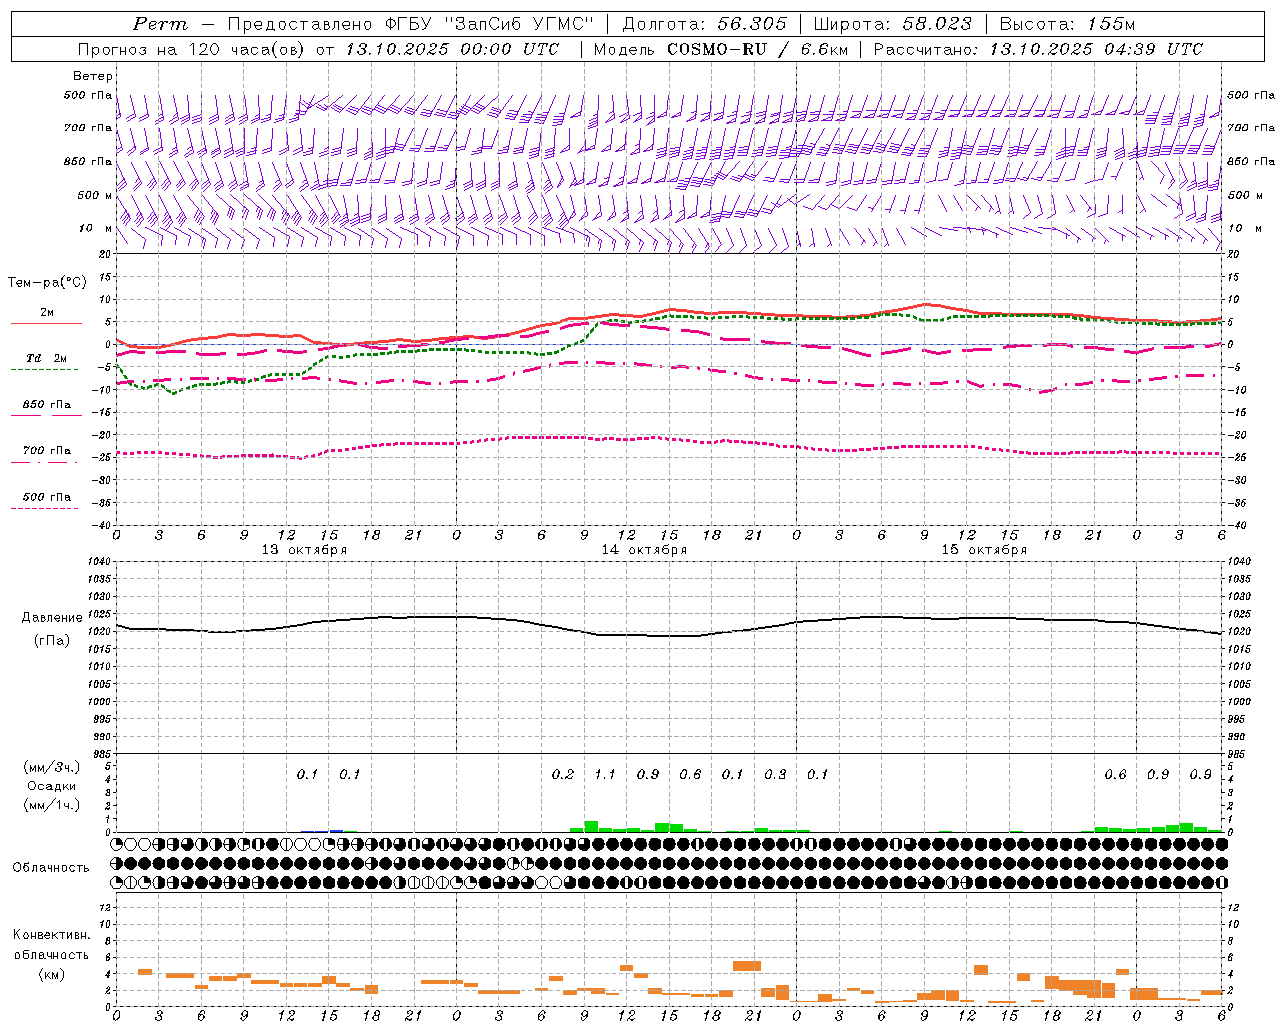Click the "0.3" precipitation amount
The height and width of the screenshot is (1024, 1280).
click(775, 775)
